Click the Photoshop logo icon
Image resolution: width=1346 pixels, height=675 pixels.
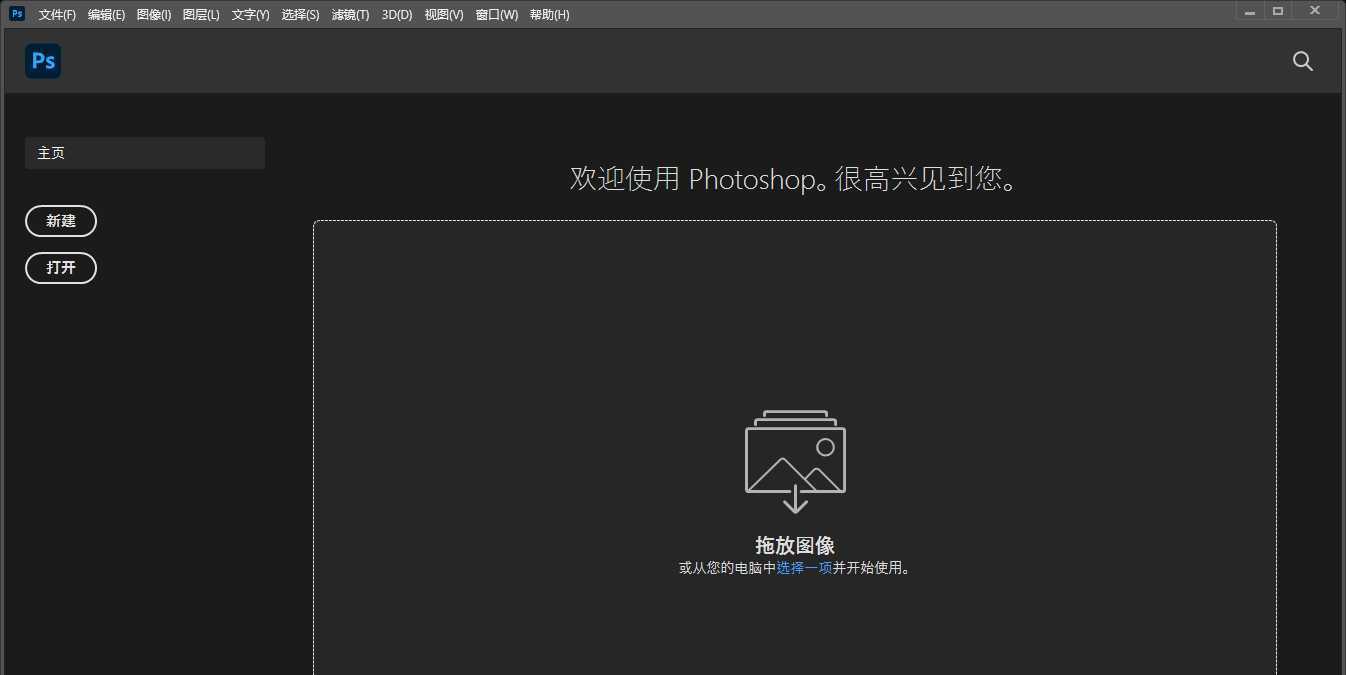click(42, 60)
